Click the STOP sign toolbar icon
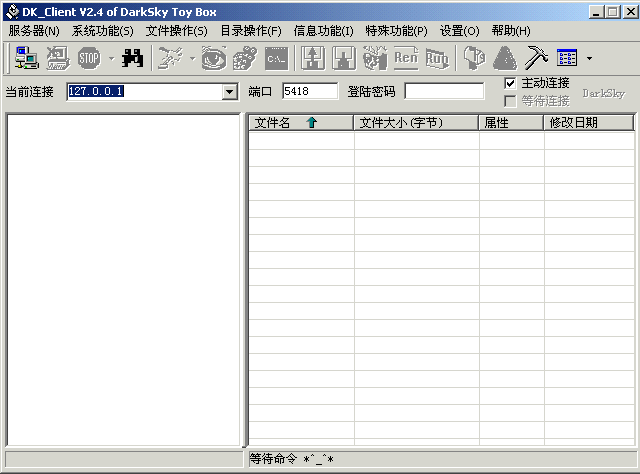The image size is (640, 474). [x=89, y=58]
